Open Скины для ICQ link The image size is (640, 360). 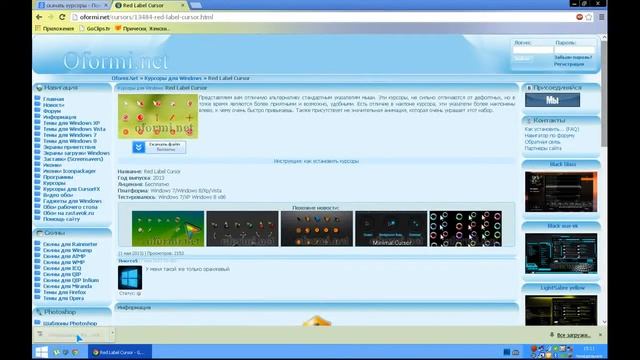tap(62, 268)
